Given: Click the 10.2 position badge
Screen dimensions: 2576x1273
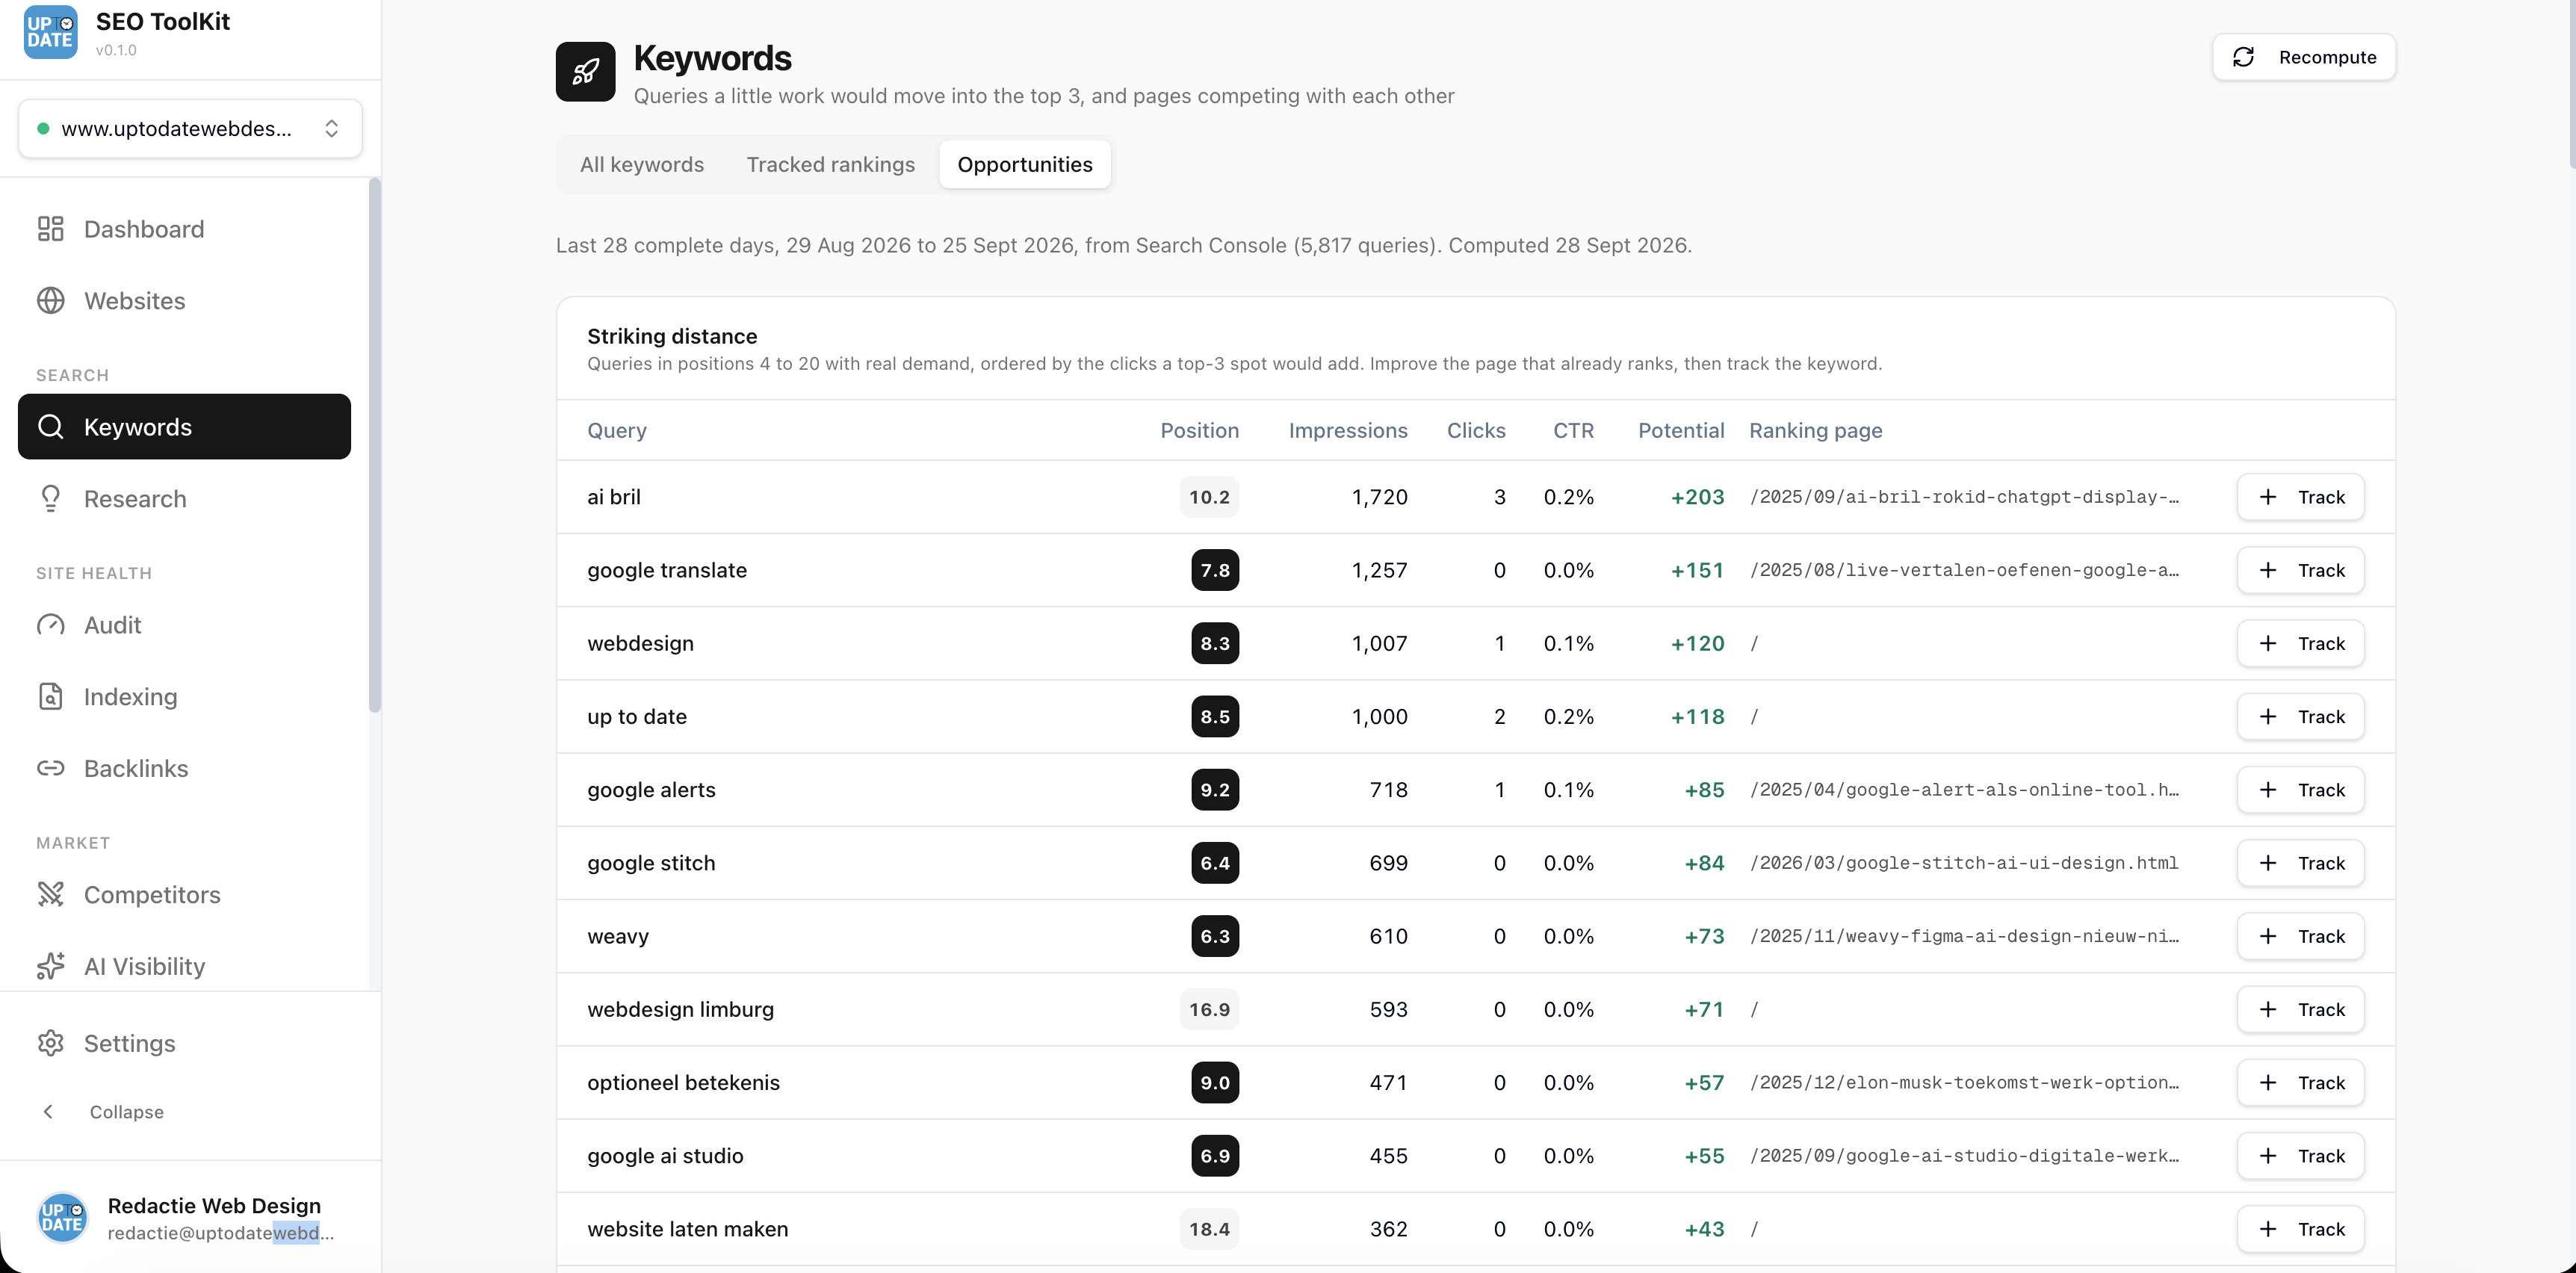Looking at the screenshot, I should tap(1209, 497).
